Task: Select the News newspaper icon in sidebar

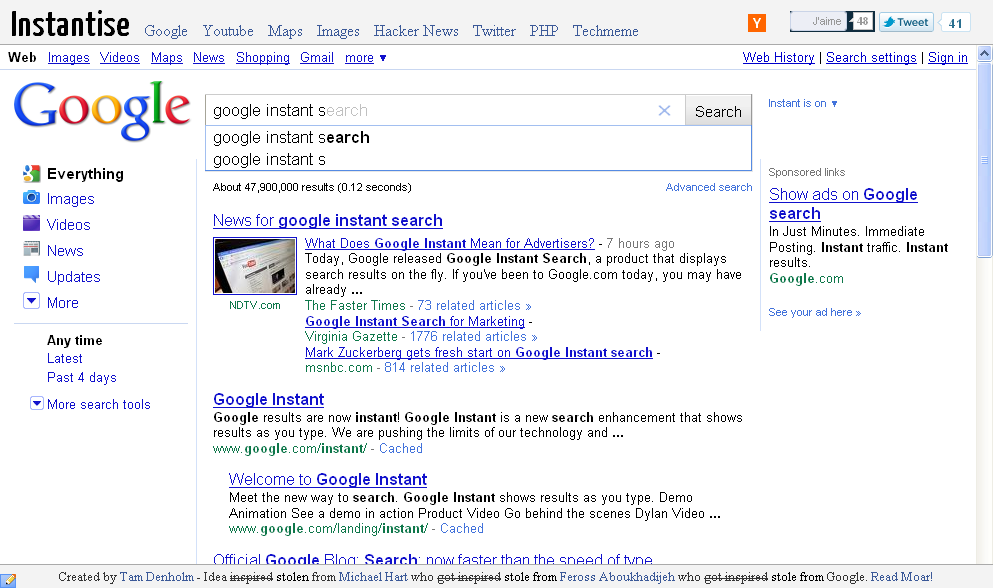Action: pyautogui.click(x=32, y=248)
